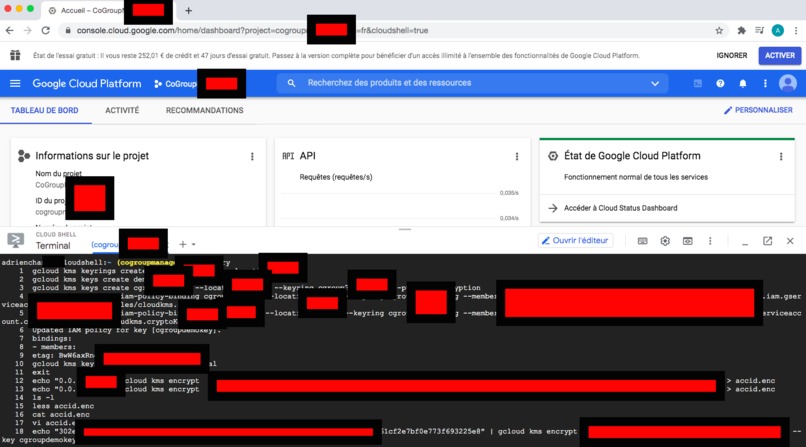
Task: Click the browser back arrow
Action: coord(9,30)
